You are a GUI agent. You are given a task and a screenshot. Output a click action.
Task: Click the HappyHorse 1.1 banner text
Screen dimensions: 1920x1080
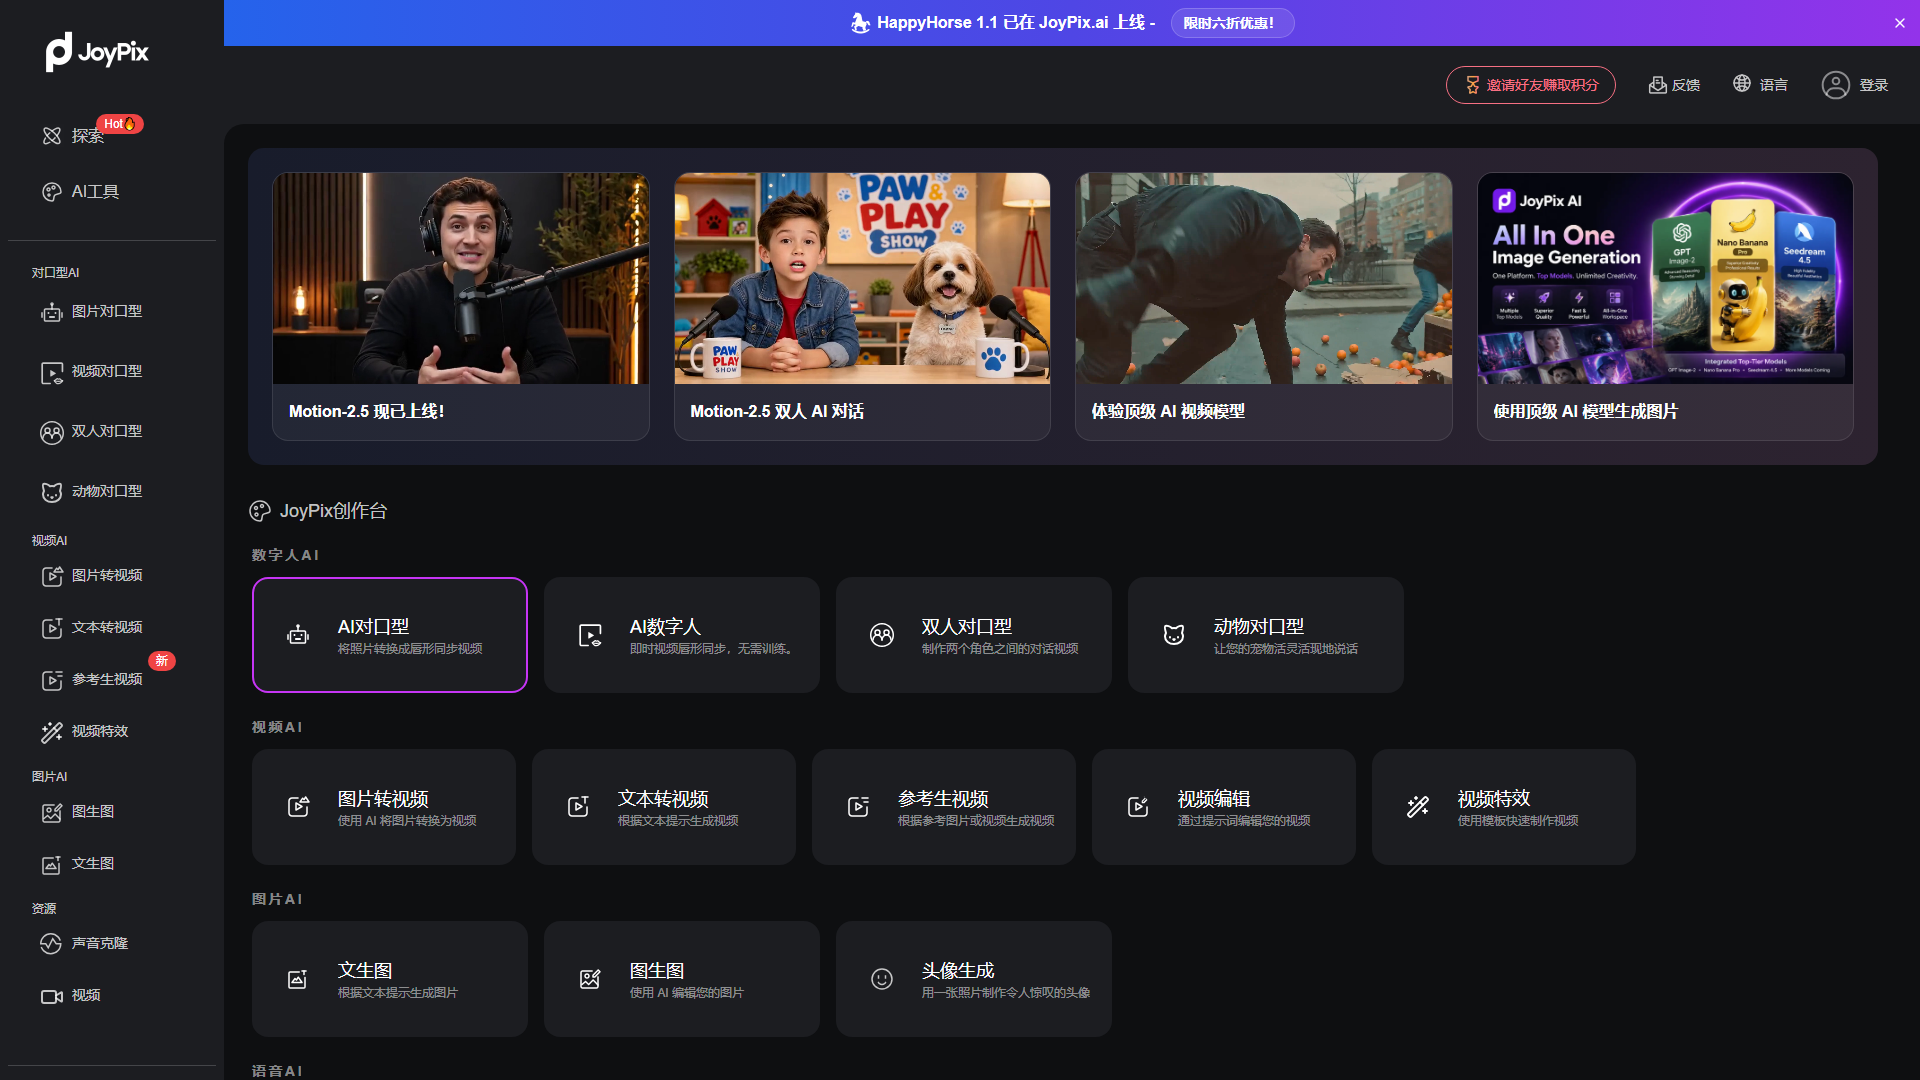point(1016,23)
